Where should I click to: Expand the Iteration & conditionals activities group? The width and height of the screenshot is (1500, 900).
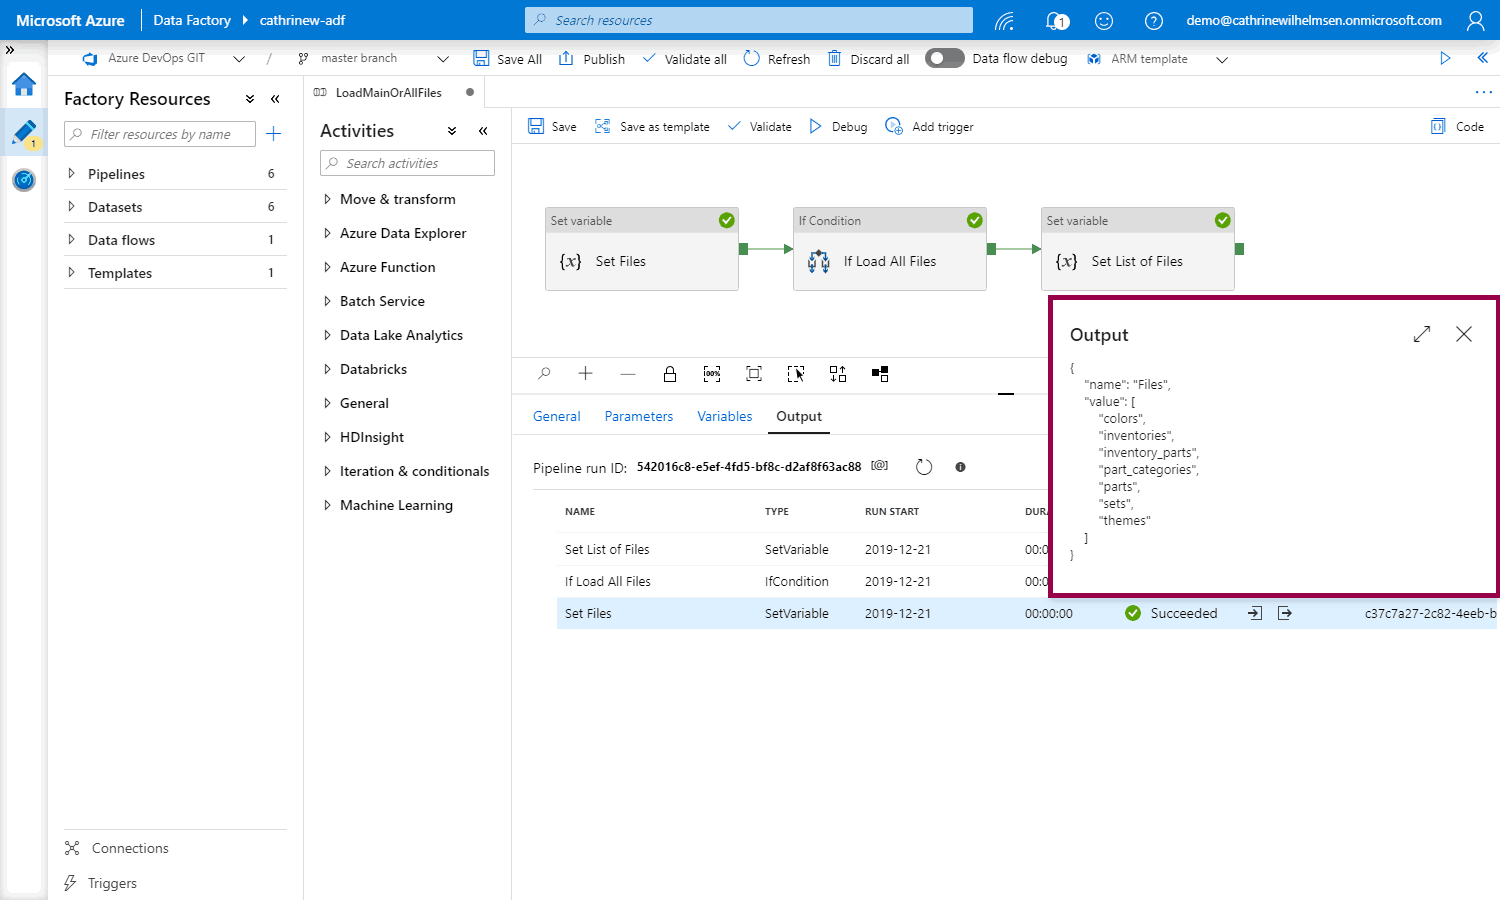tap(327, 471)
